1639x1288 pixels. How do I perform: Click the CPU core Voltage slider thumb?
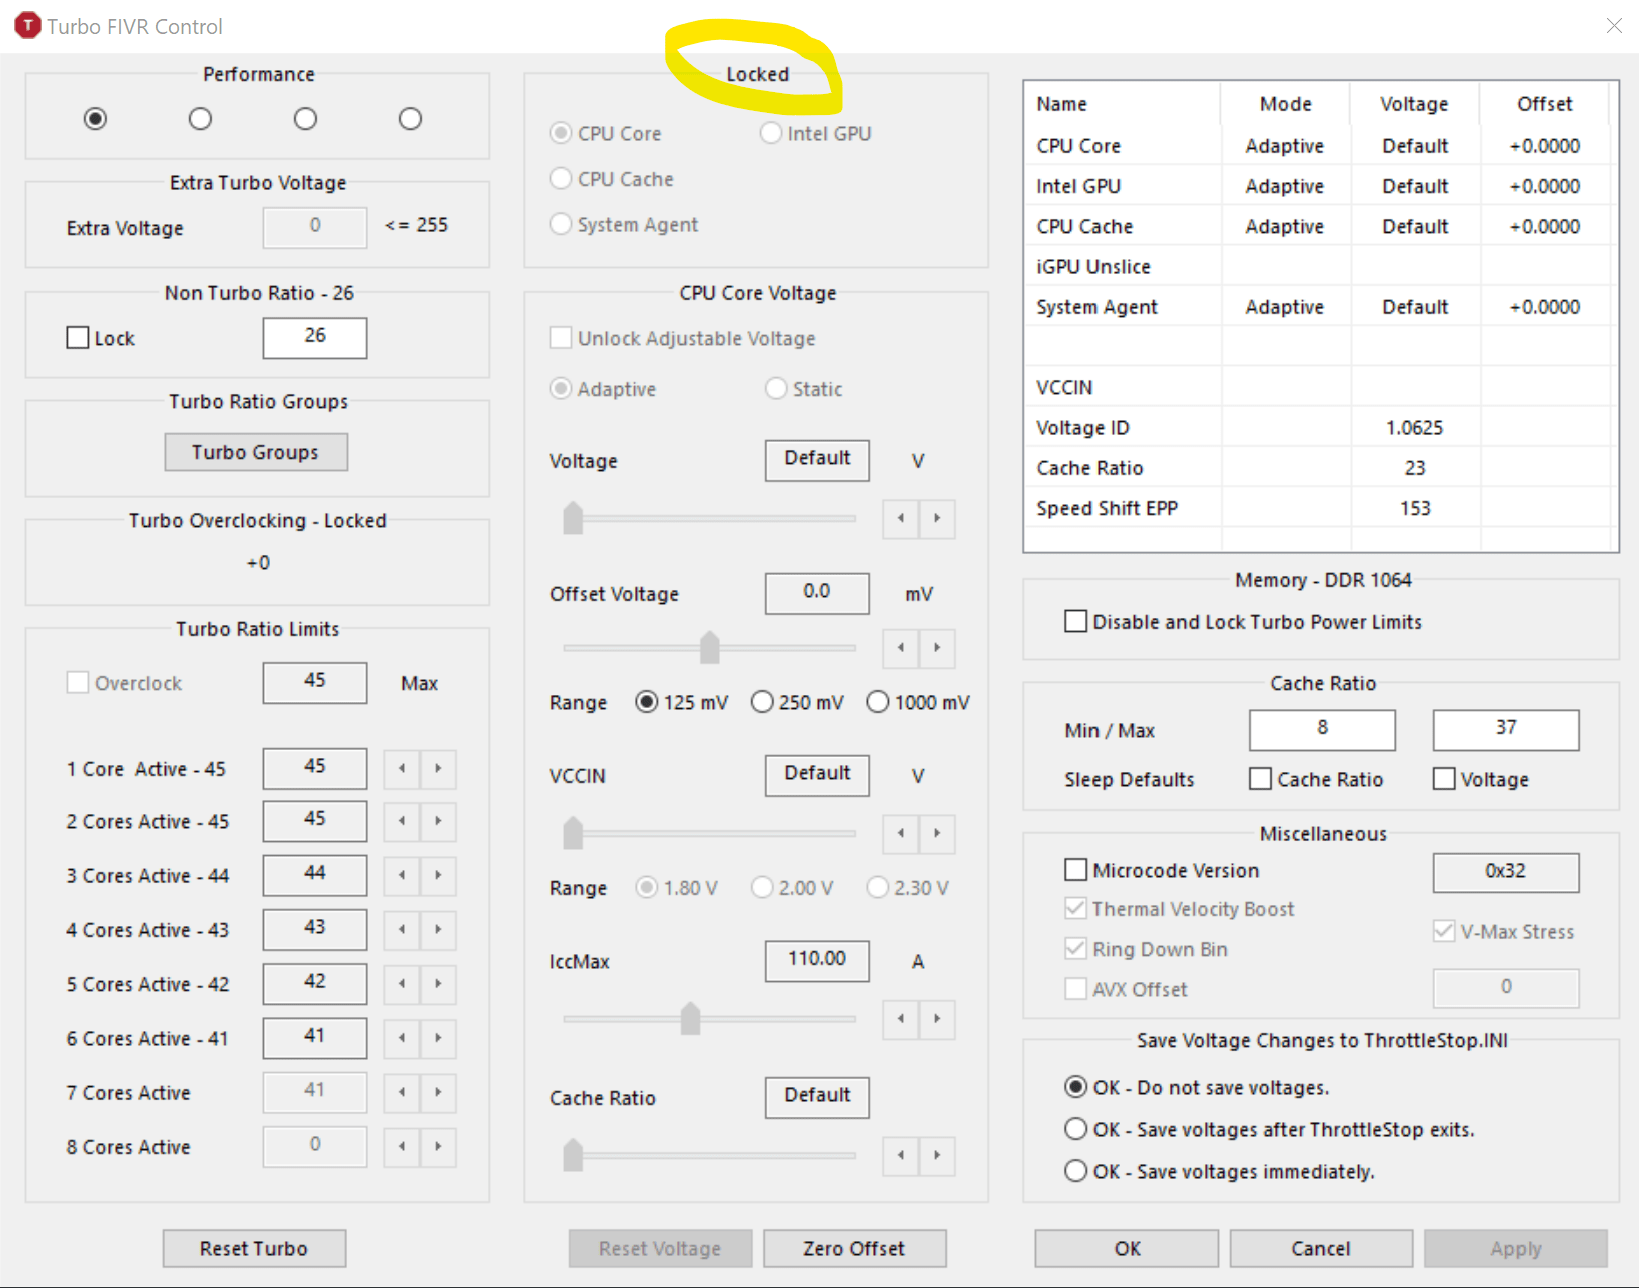[573, 518]
